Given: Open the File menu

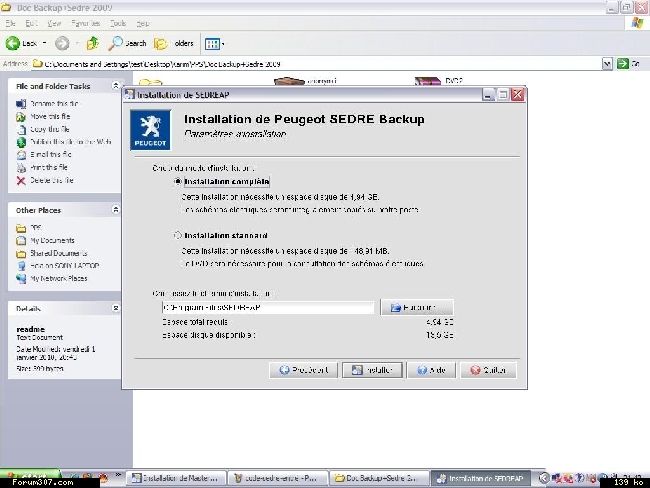Looking at the screenshot, I should (x=10, y=24).
